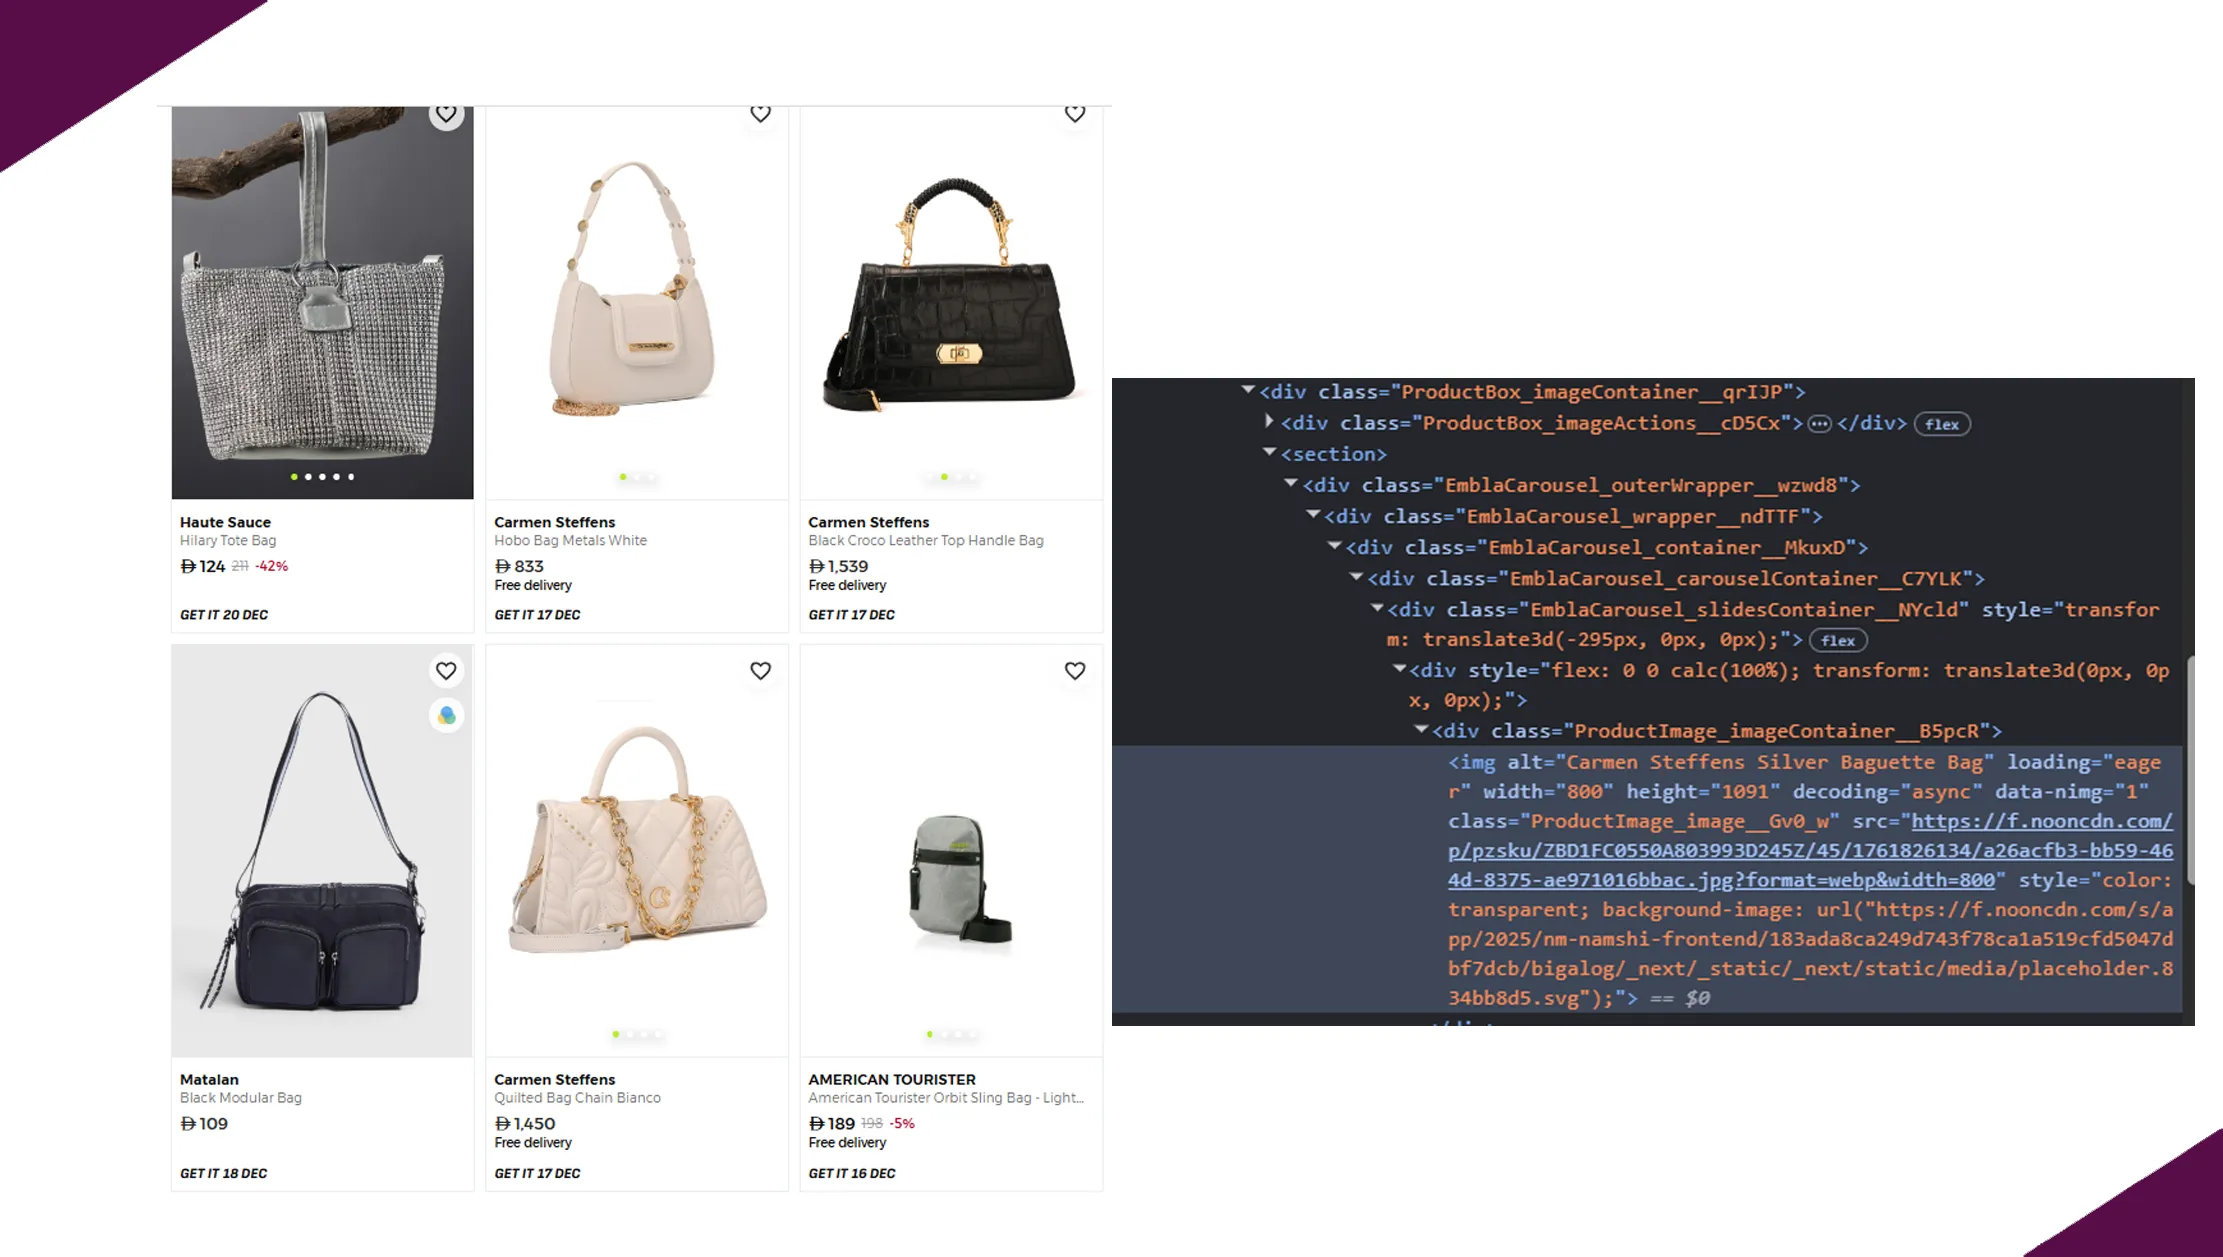Open Carmen Steffens Hobo Bag Metals White title
The image size is (2223, 1257).
[570, 540]
